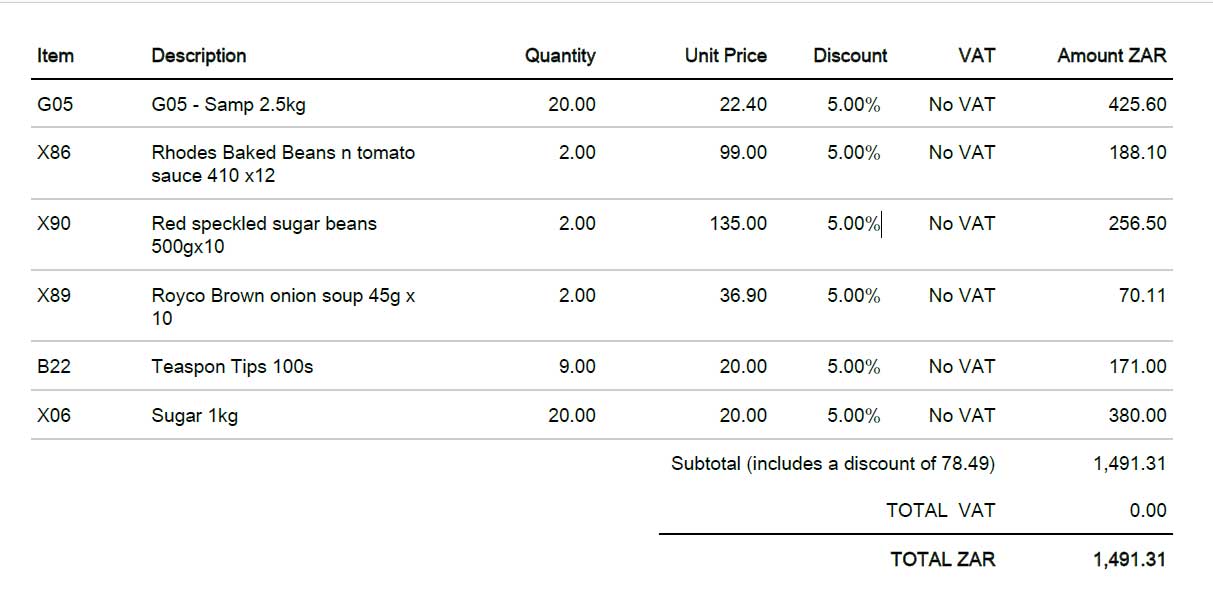
Task: Click the Subtotal discount label
Action: pos(832,464)
